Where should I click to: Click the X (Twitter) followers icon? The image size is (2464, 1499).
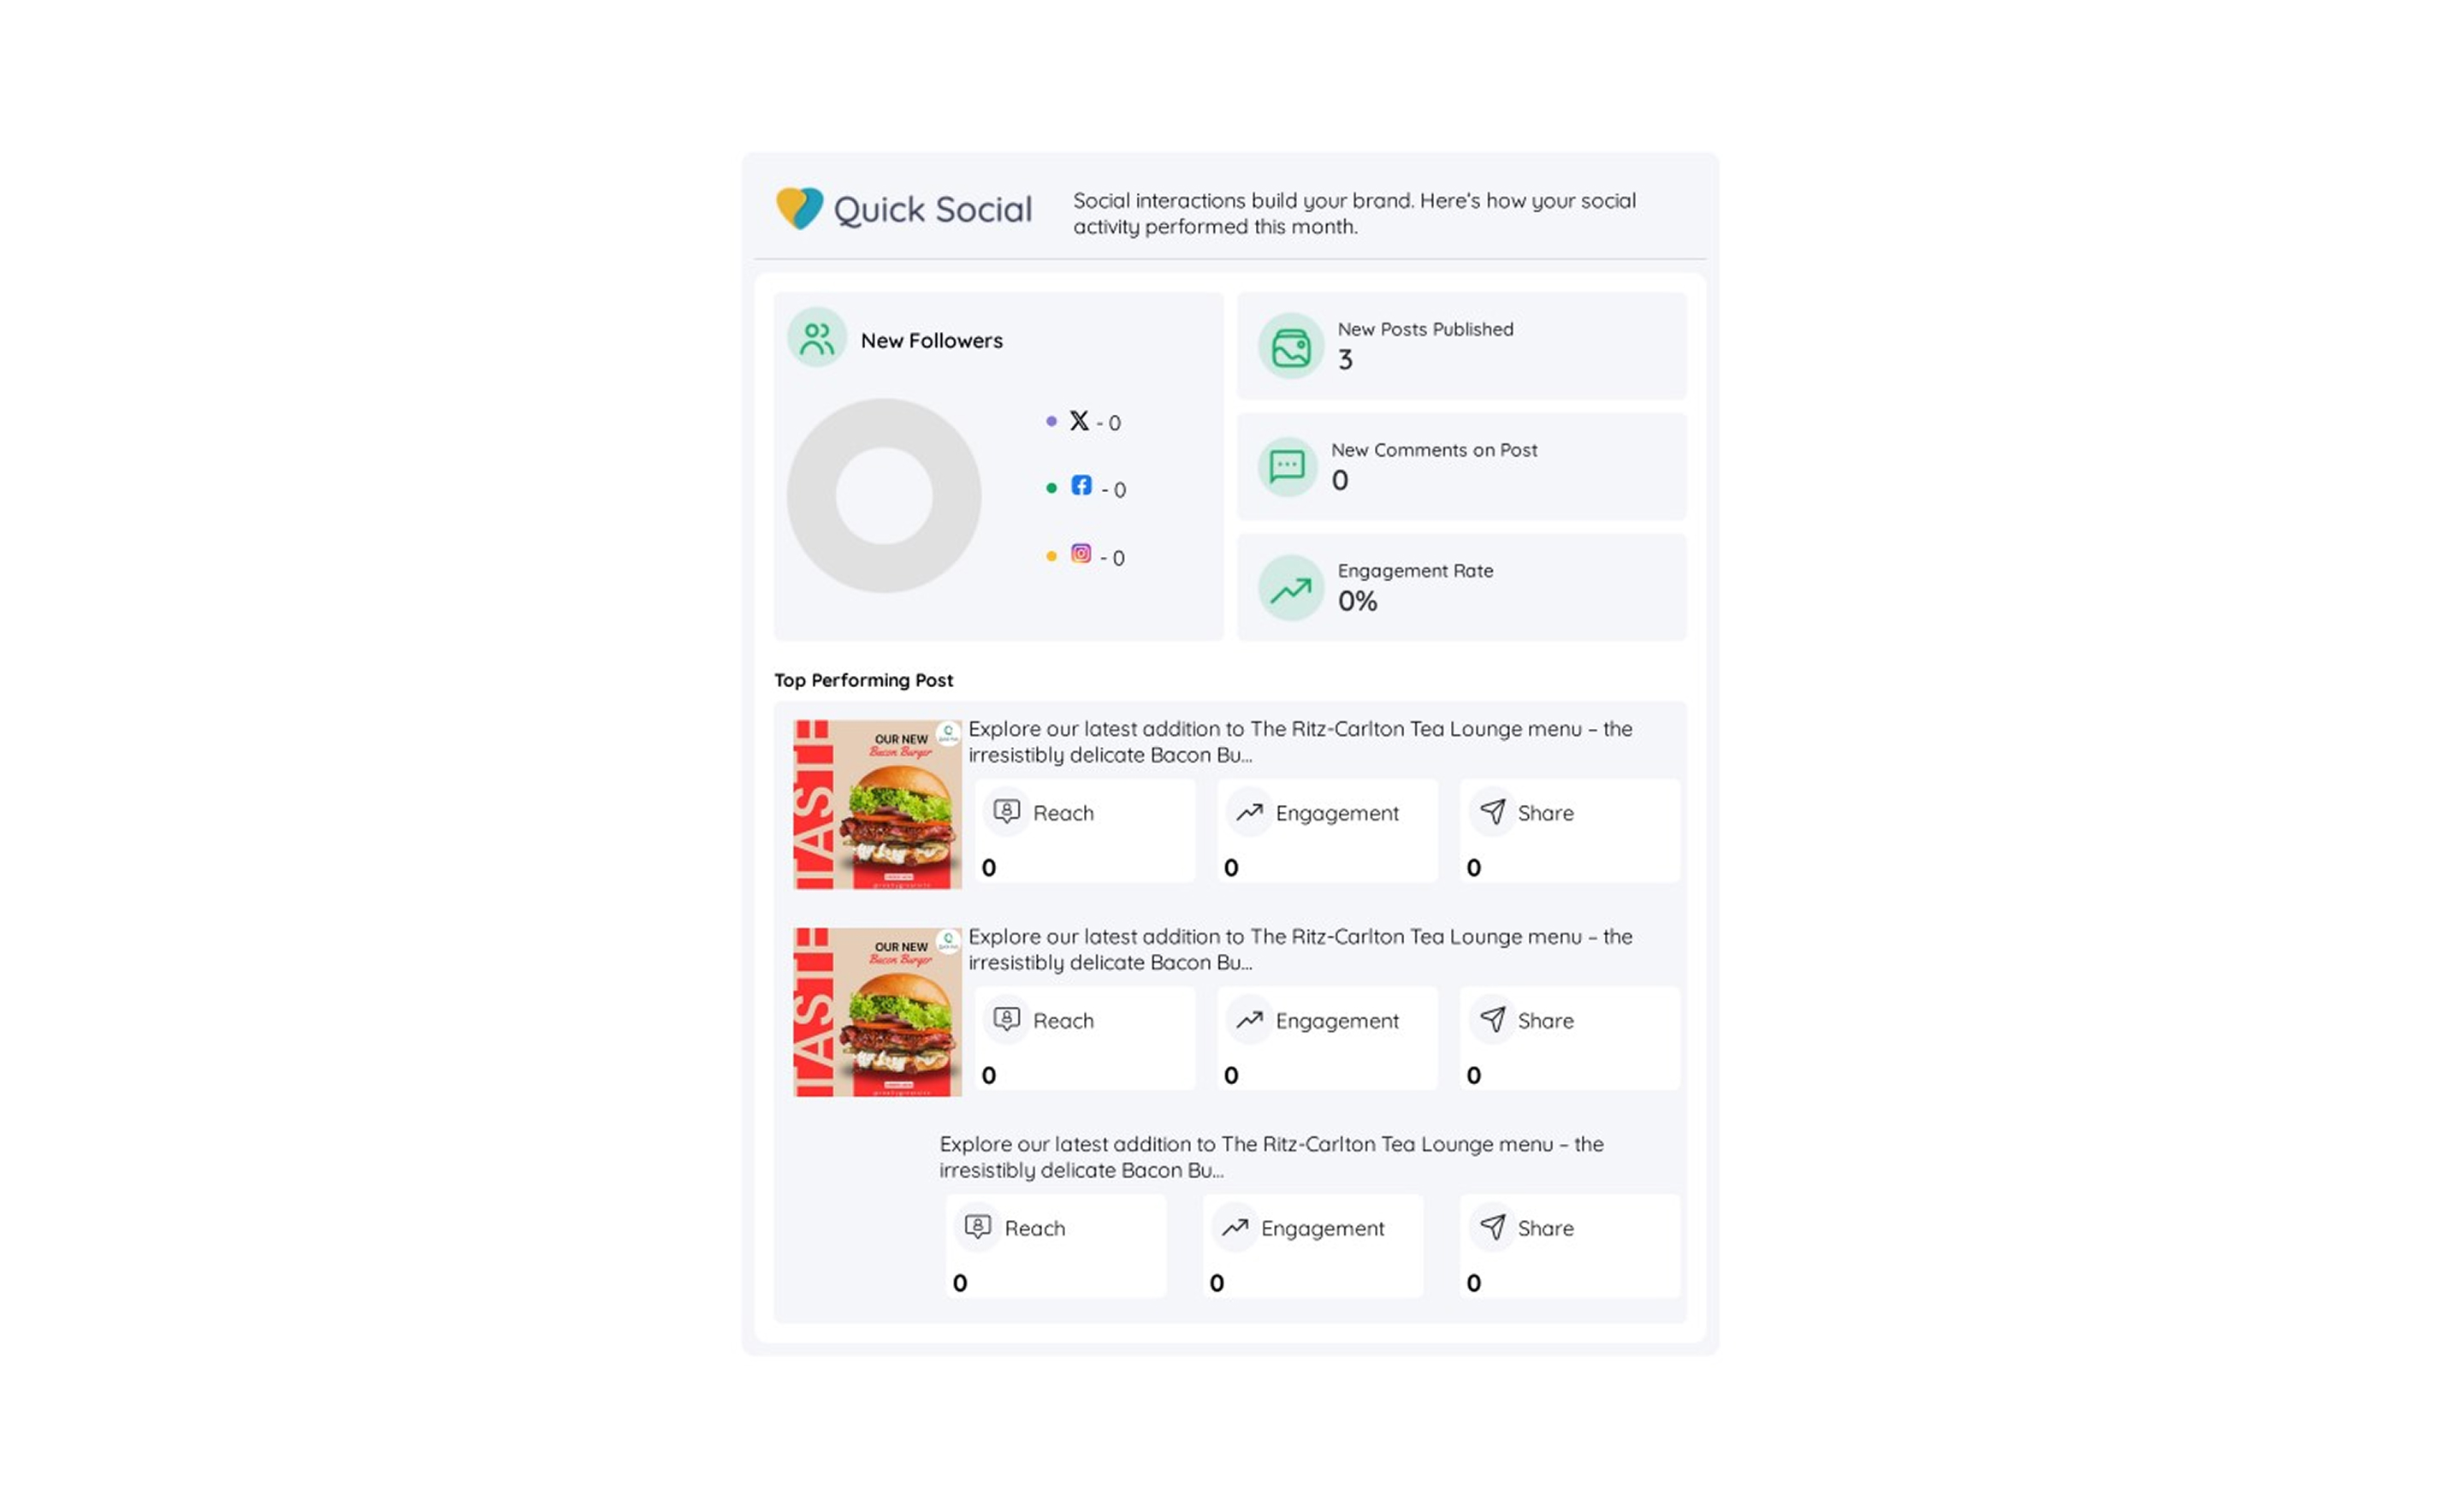(1079, 421)
